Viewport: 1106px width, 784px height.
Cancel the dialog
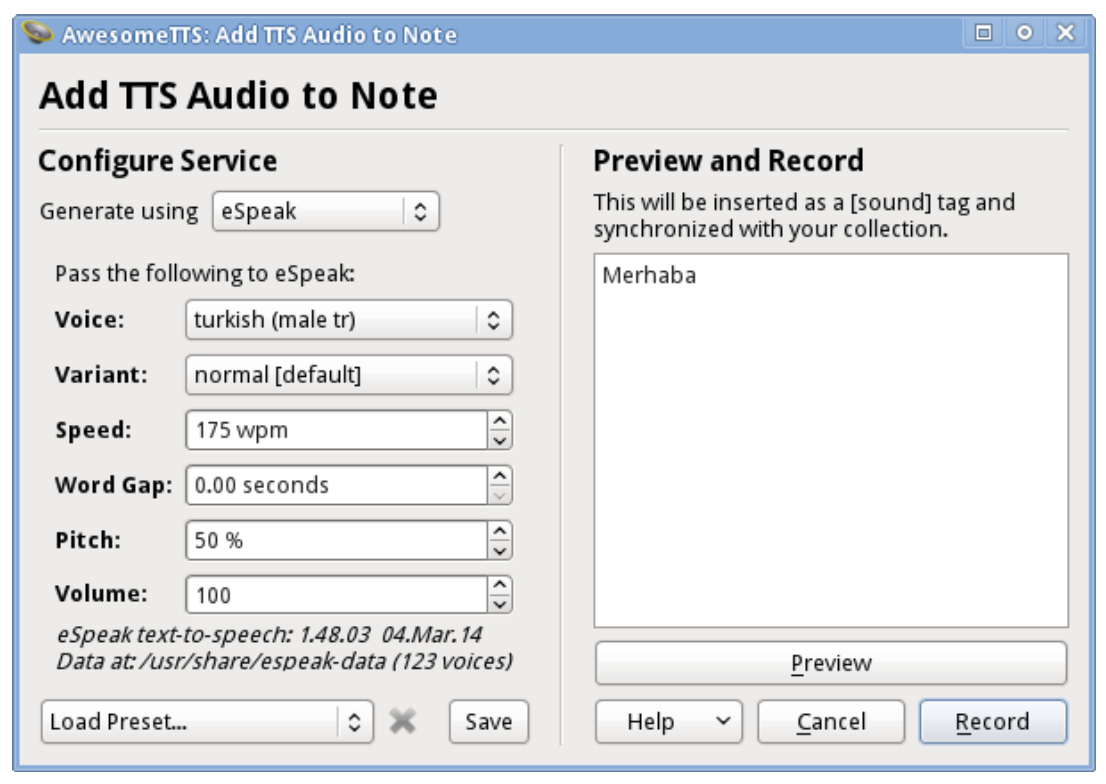coord(831,721)
